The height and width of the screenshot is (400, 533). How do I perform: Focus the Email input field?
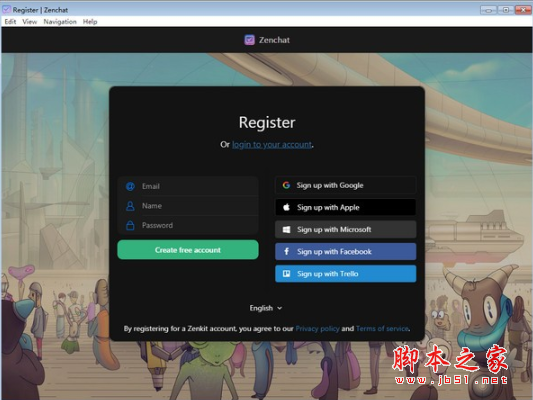(188, 186)
